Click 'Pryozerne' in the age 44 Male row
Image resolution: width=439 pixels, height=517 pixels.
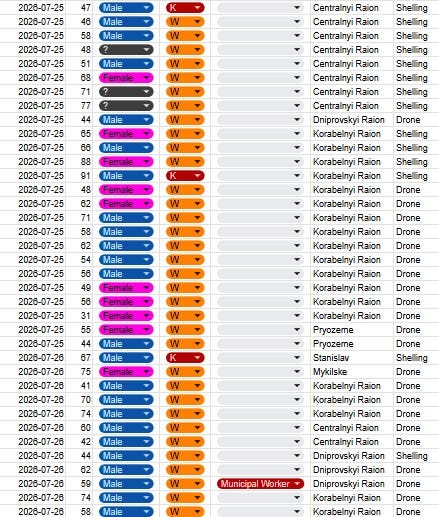click(x=333, y=344)
